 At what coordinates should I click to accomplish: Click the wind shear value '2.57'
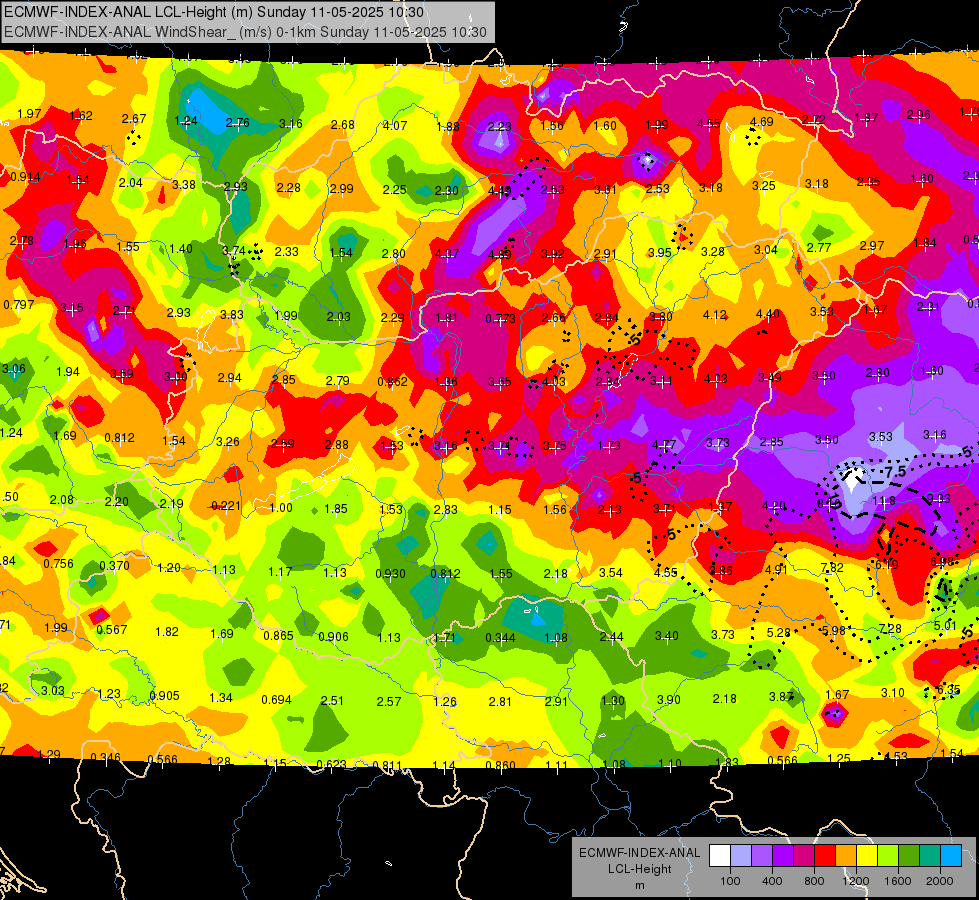pyautogui.click(x=388, y=701)
